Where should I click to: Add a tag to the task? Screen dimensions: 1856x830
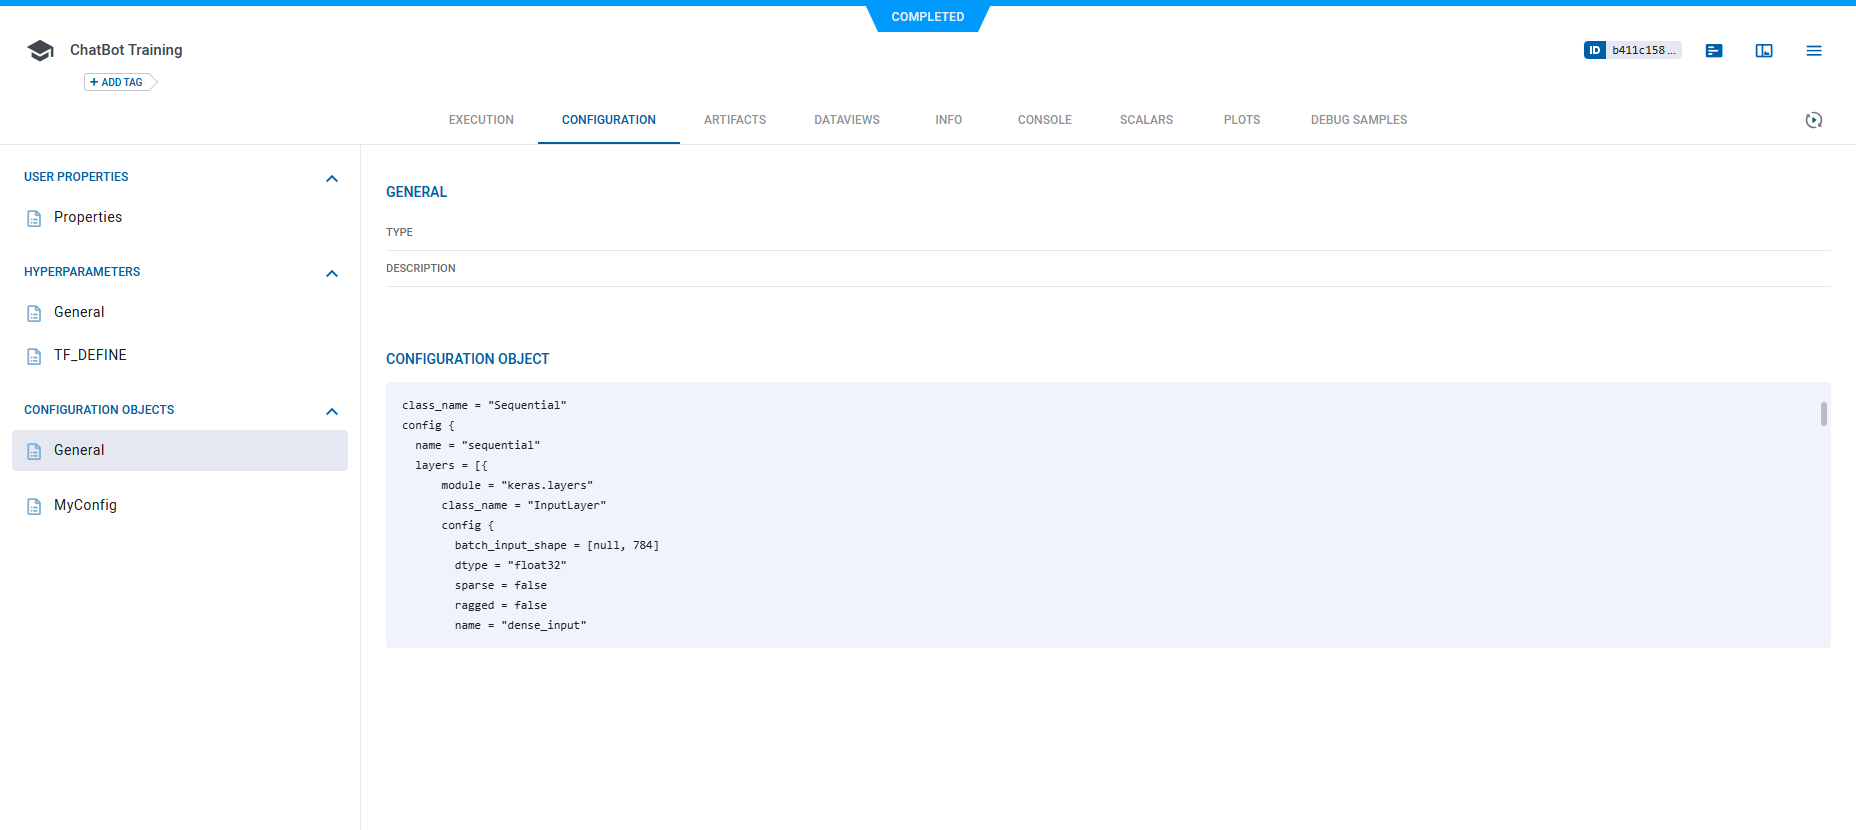118,82
